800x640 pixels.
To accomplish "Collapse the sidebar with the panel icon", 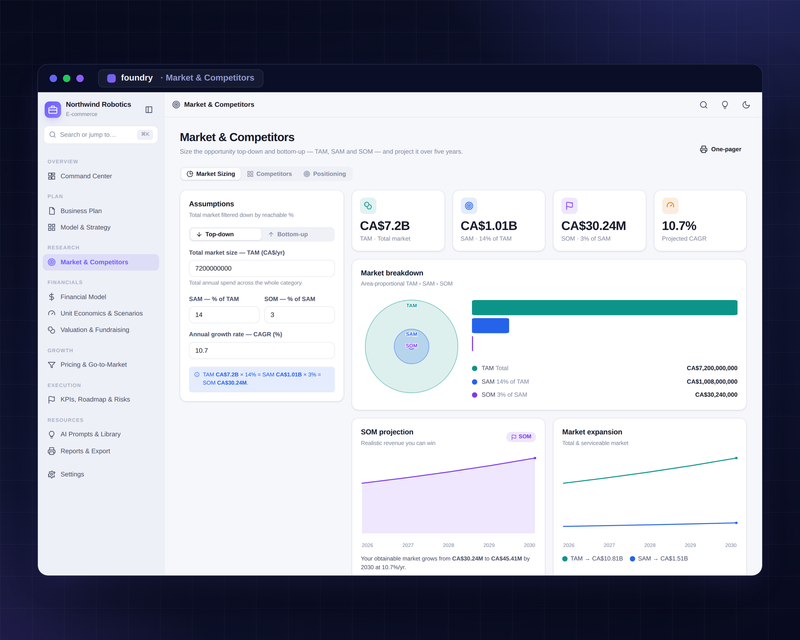I will [x=149, y=109].
